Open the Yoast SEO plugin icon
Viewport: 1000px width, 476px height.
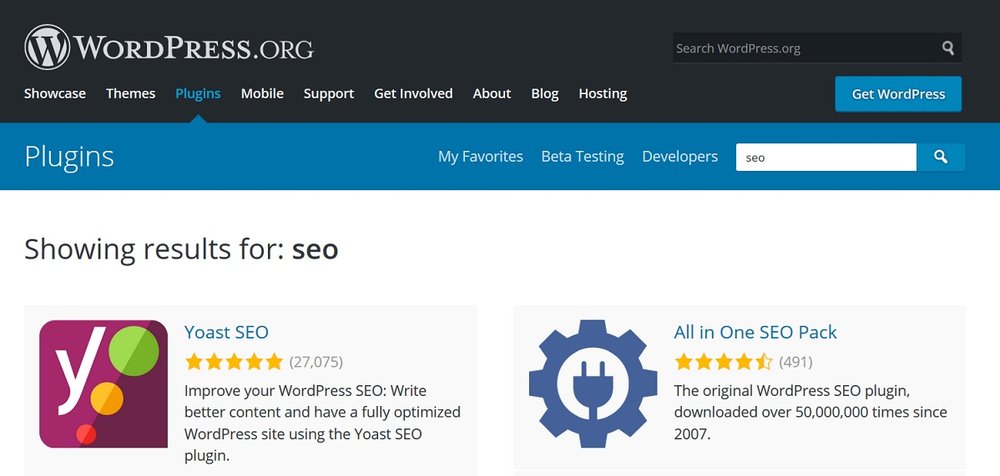tap(103, 383)
